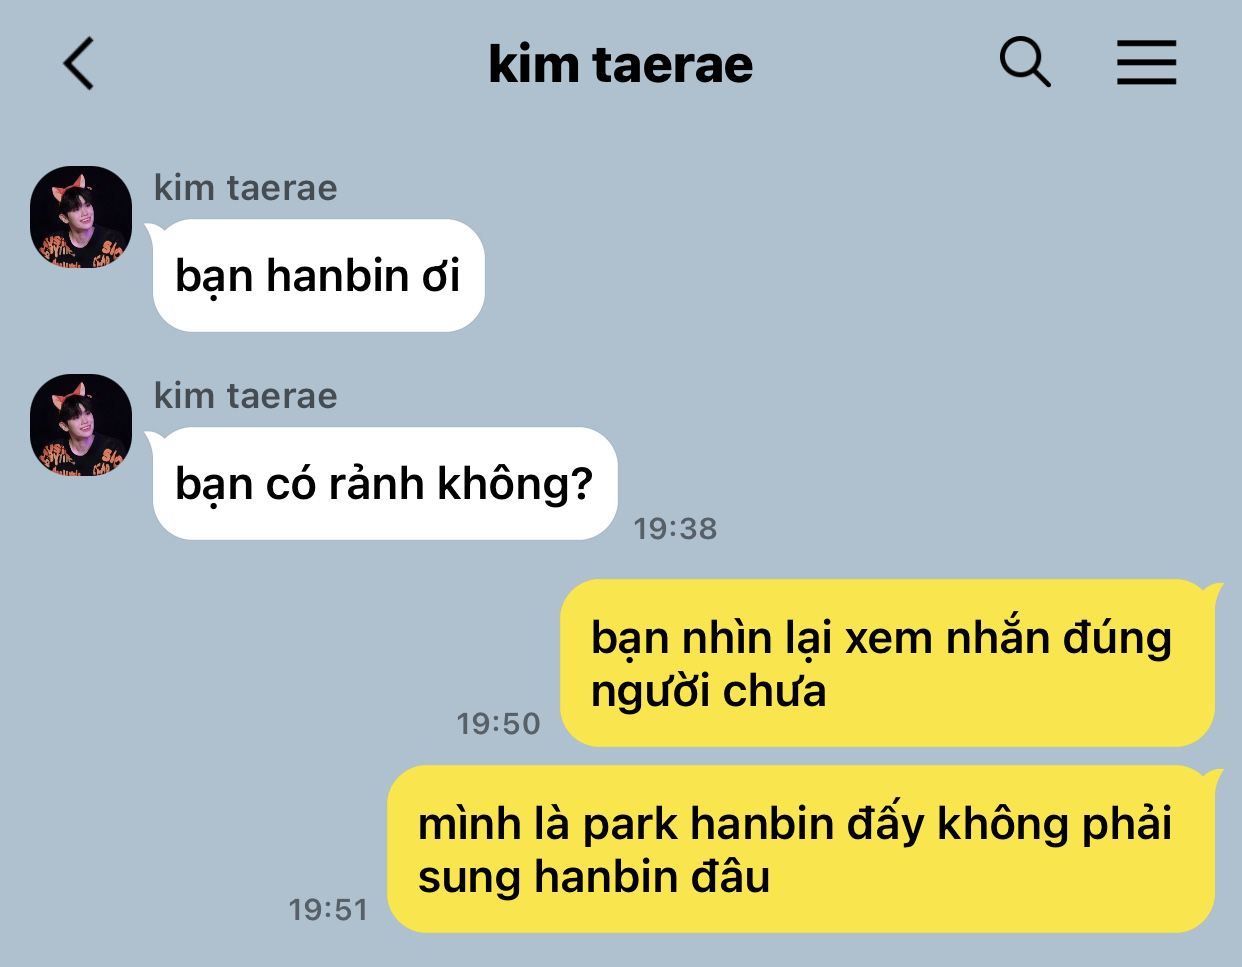The width and height of the screenshot is (1242, 967).
Task: Tap the word 'hanbin' in first message
Action: pyautogui.click(x=338, y=275)
